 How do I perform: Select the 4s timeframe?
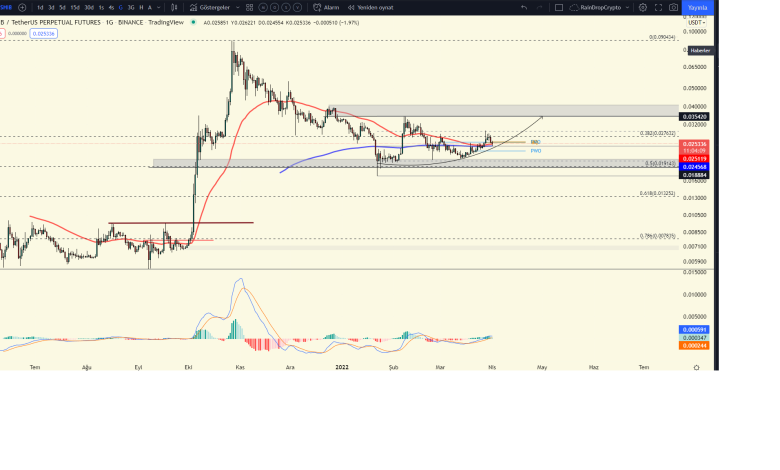pos(111,7)
